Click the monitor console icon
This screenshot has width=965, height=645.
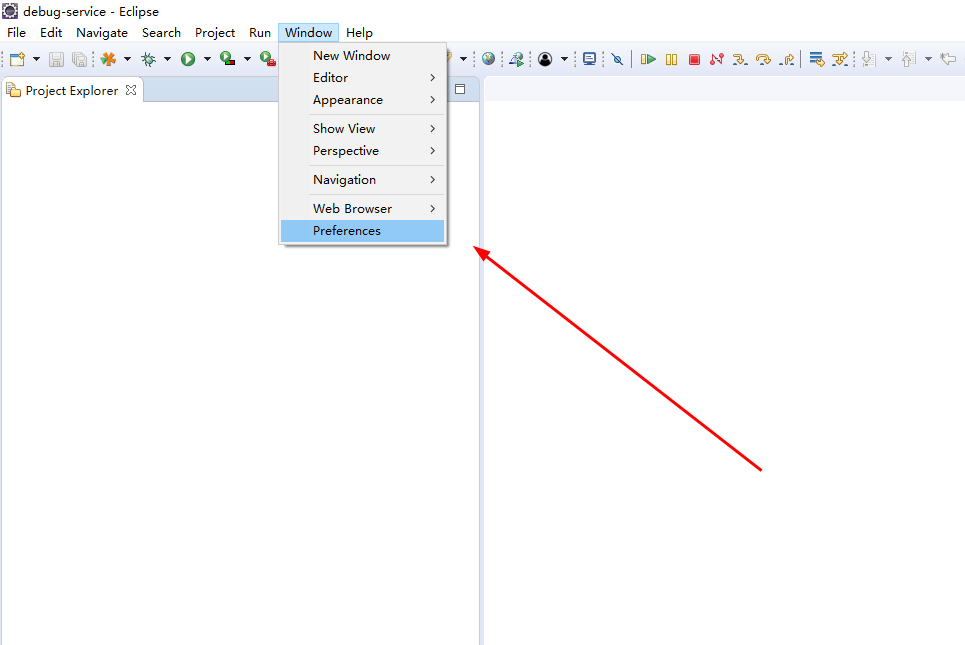click(590, 59)
